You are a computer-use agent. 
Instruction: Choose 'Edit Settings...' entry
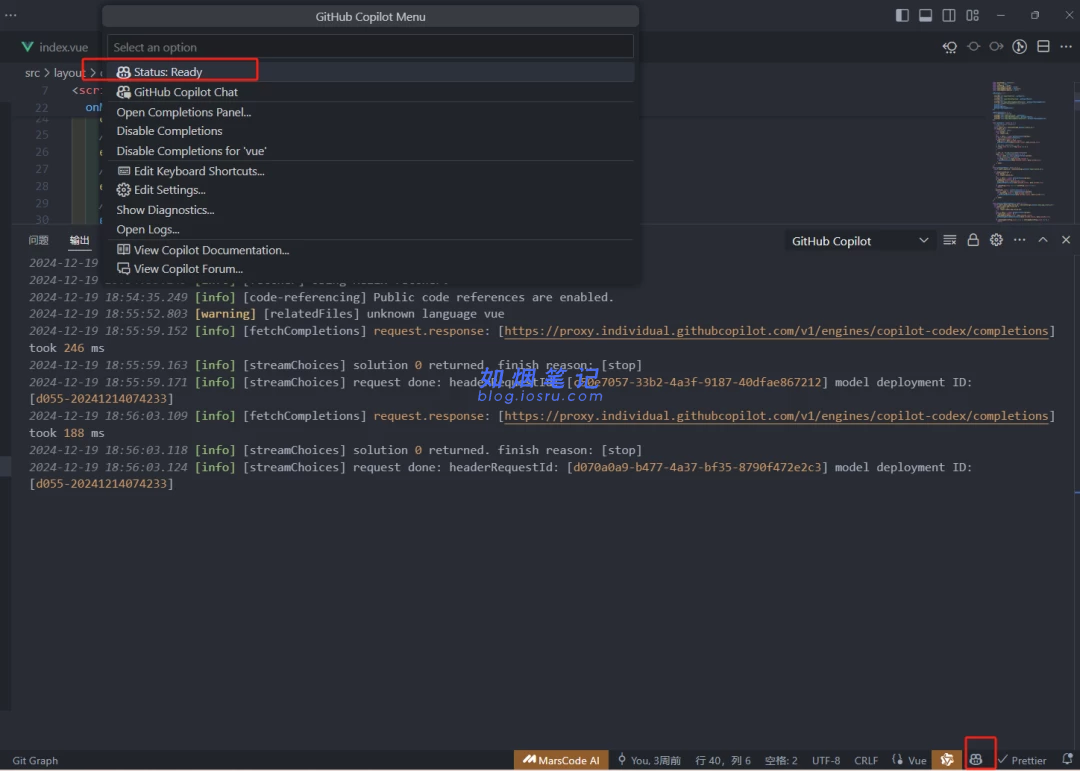pyautogui.click(x=370, y=189)
